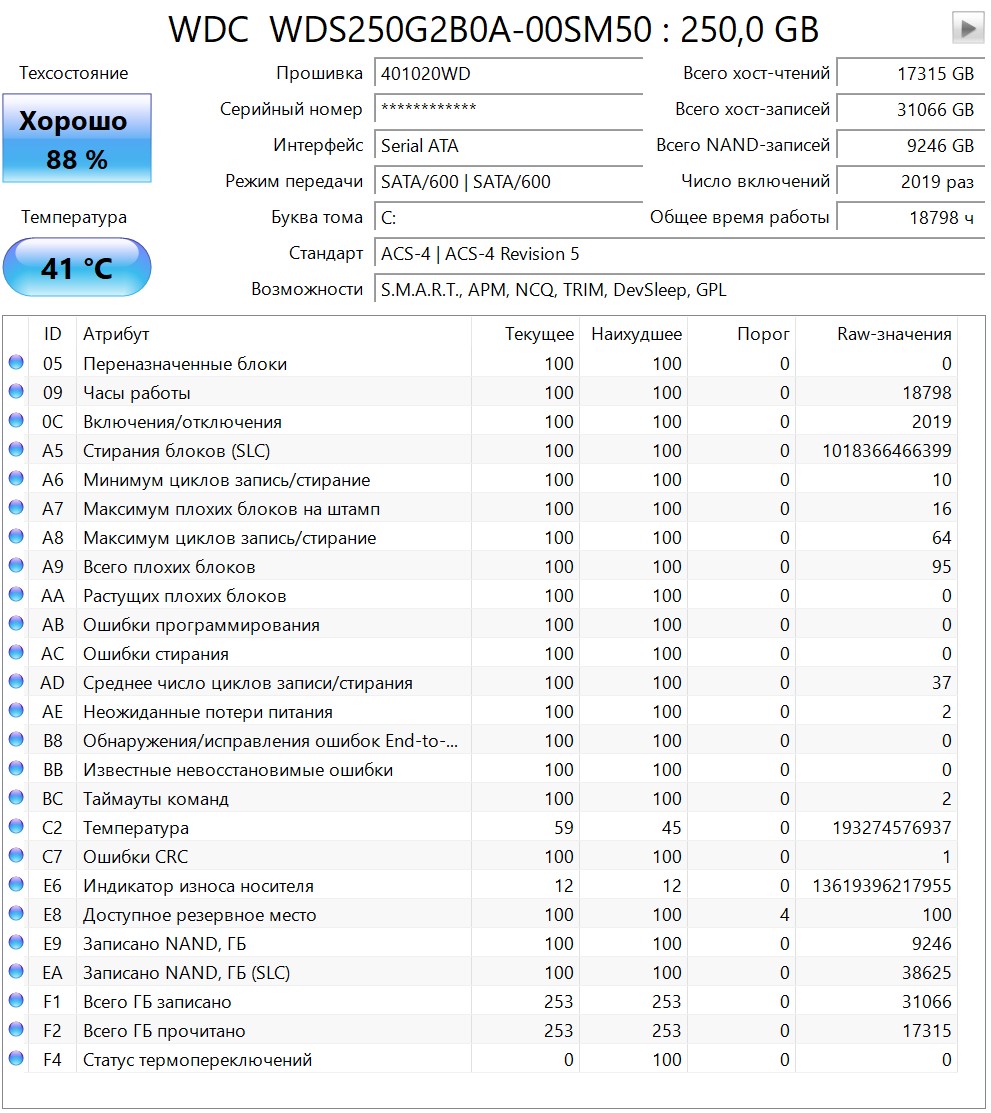Click status icon of BB Известные невосстановимые ошибки

coord(16,769)
